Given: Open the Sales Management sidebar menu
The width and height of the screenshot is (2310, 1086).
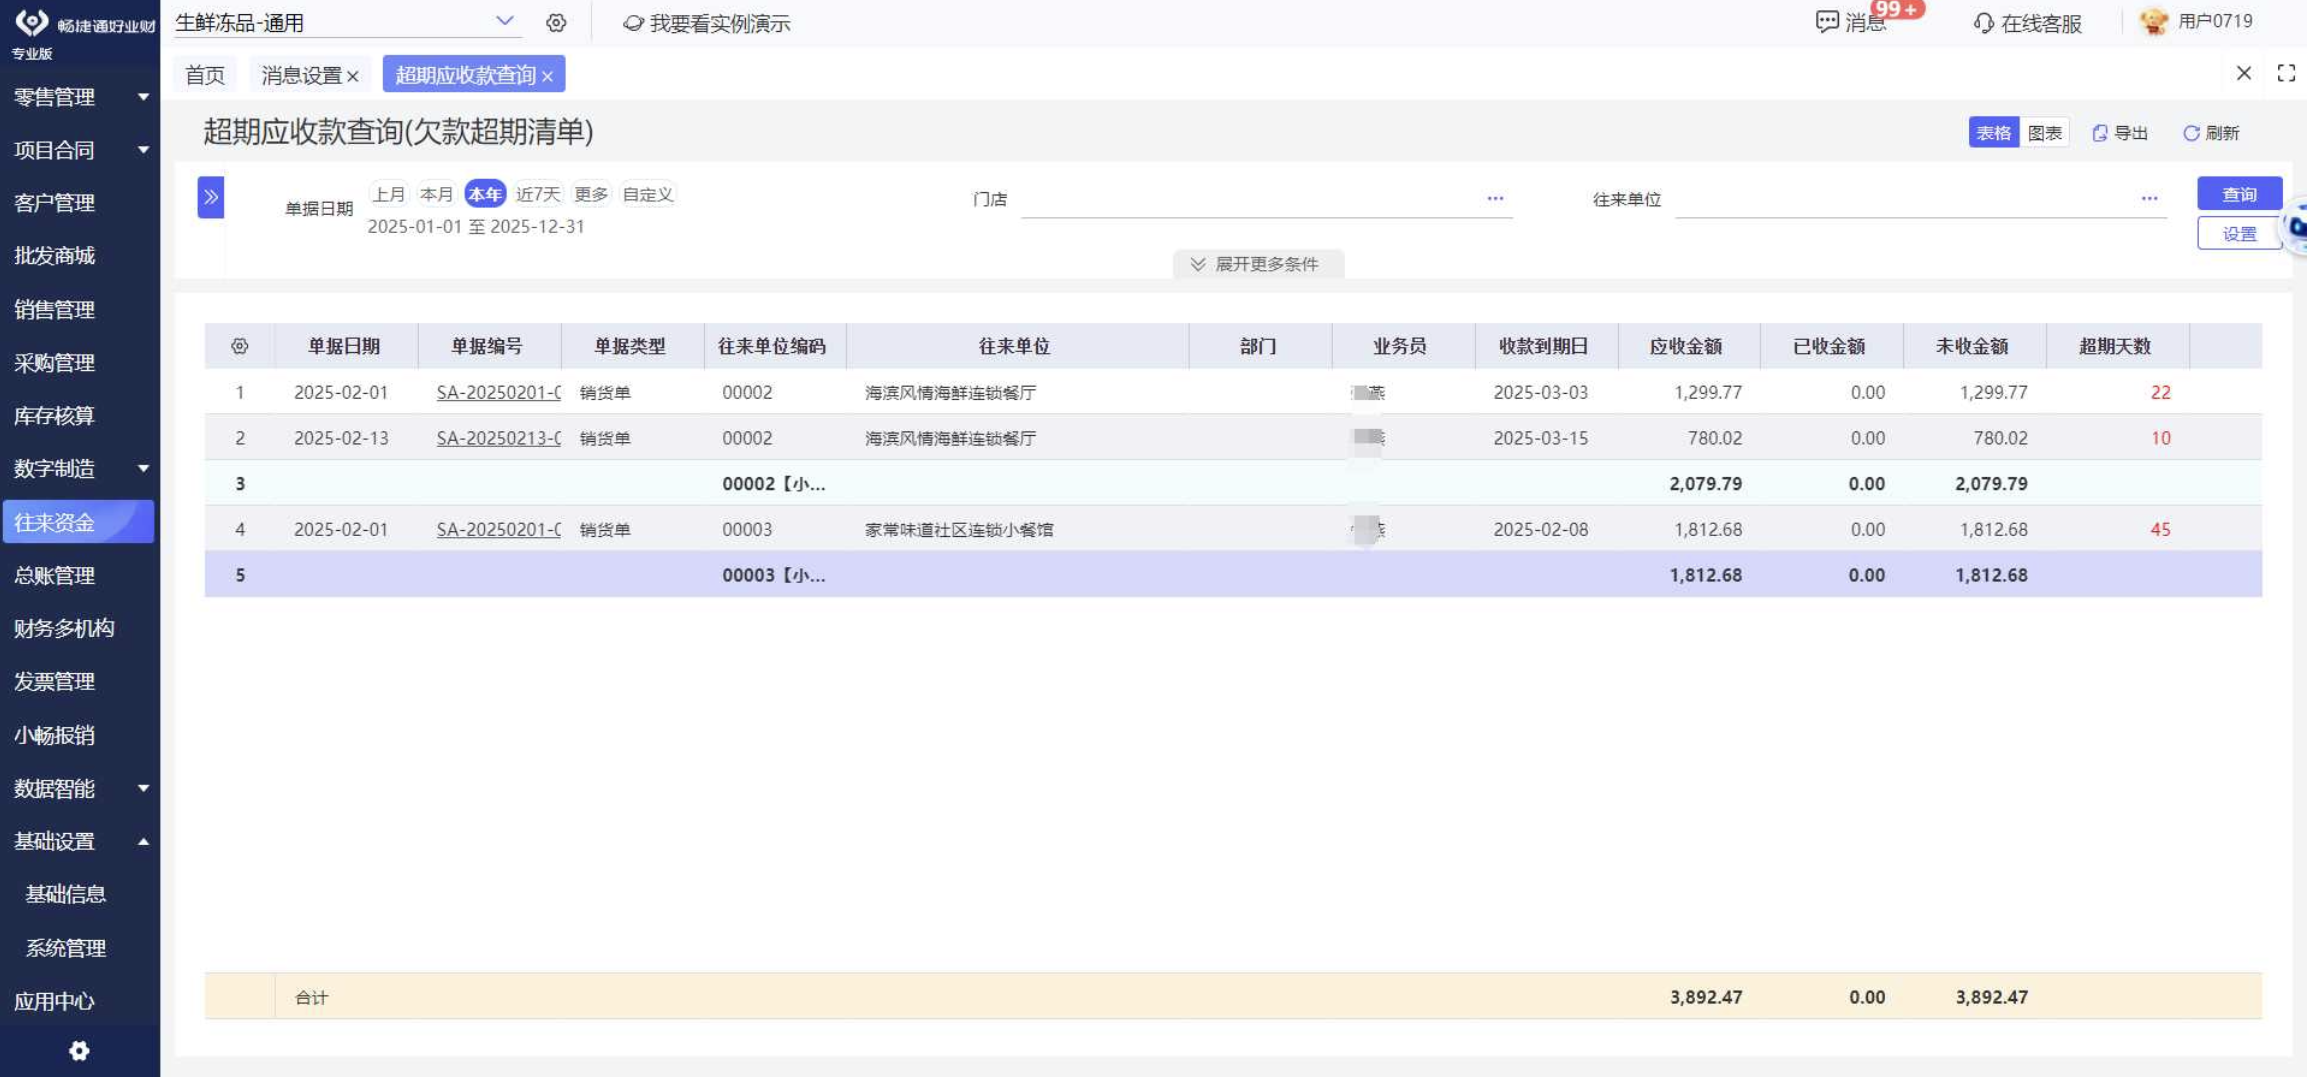Looking at the screenshot, I should tap(55, 310).
